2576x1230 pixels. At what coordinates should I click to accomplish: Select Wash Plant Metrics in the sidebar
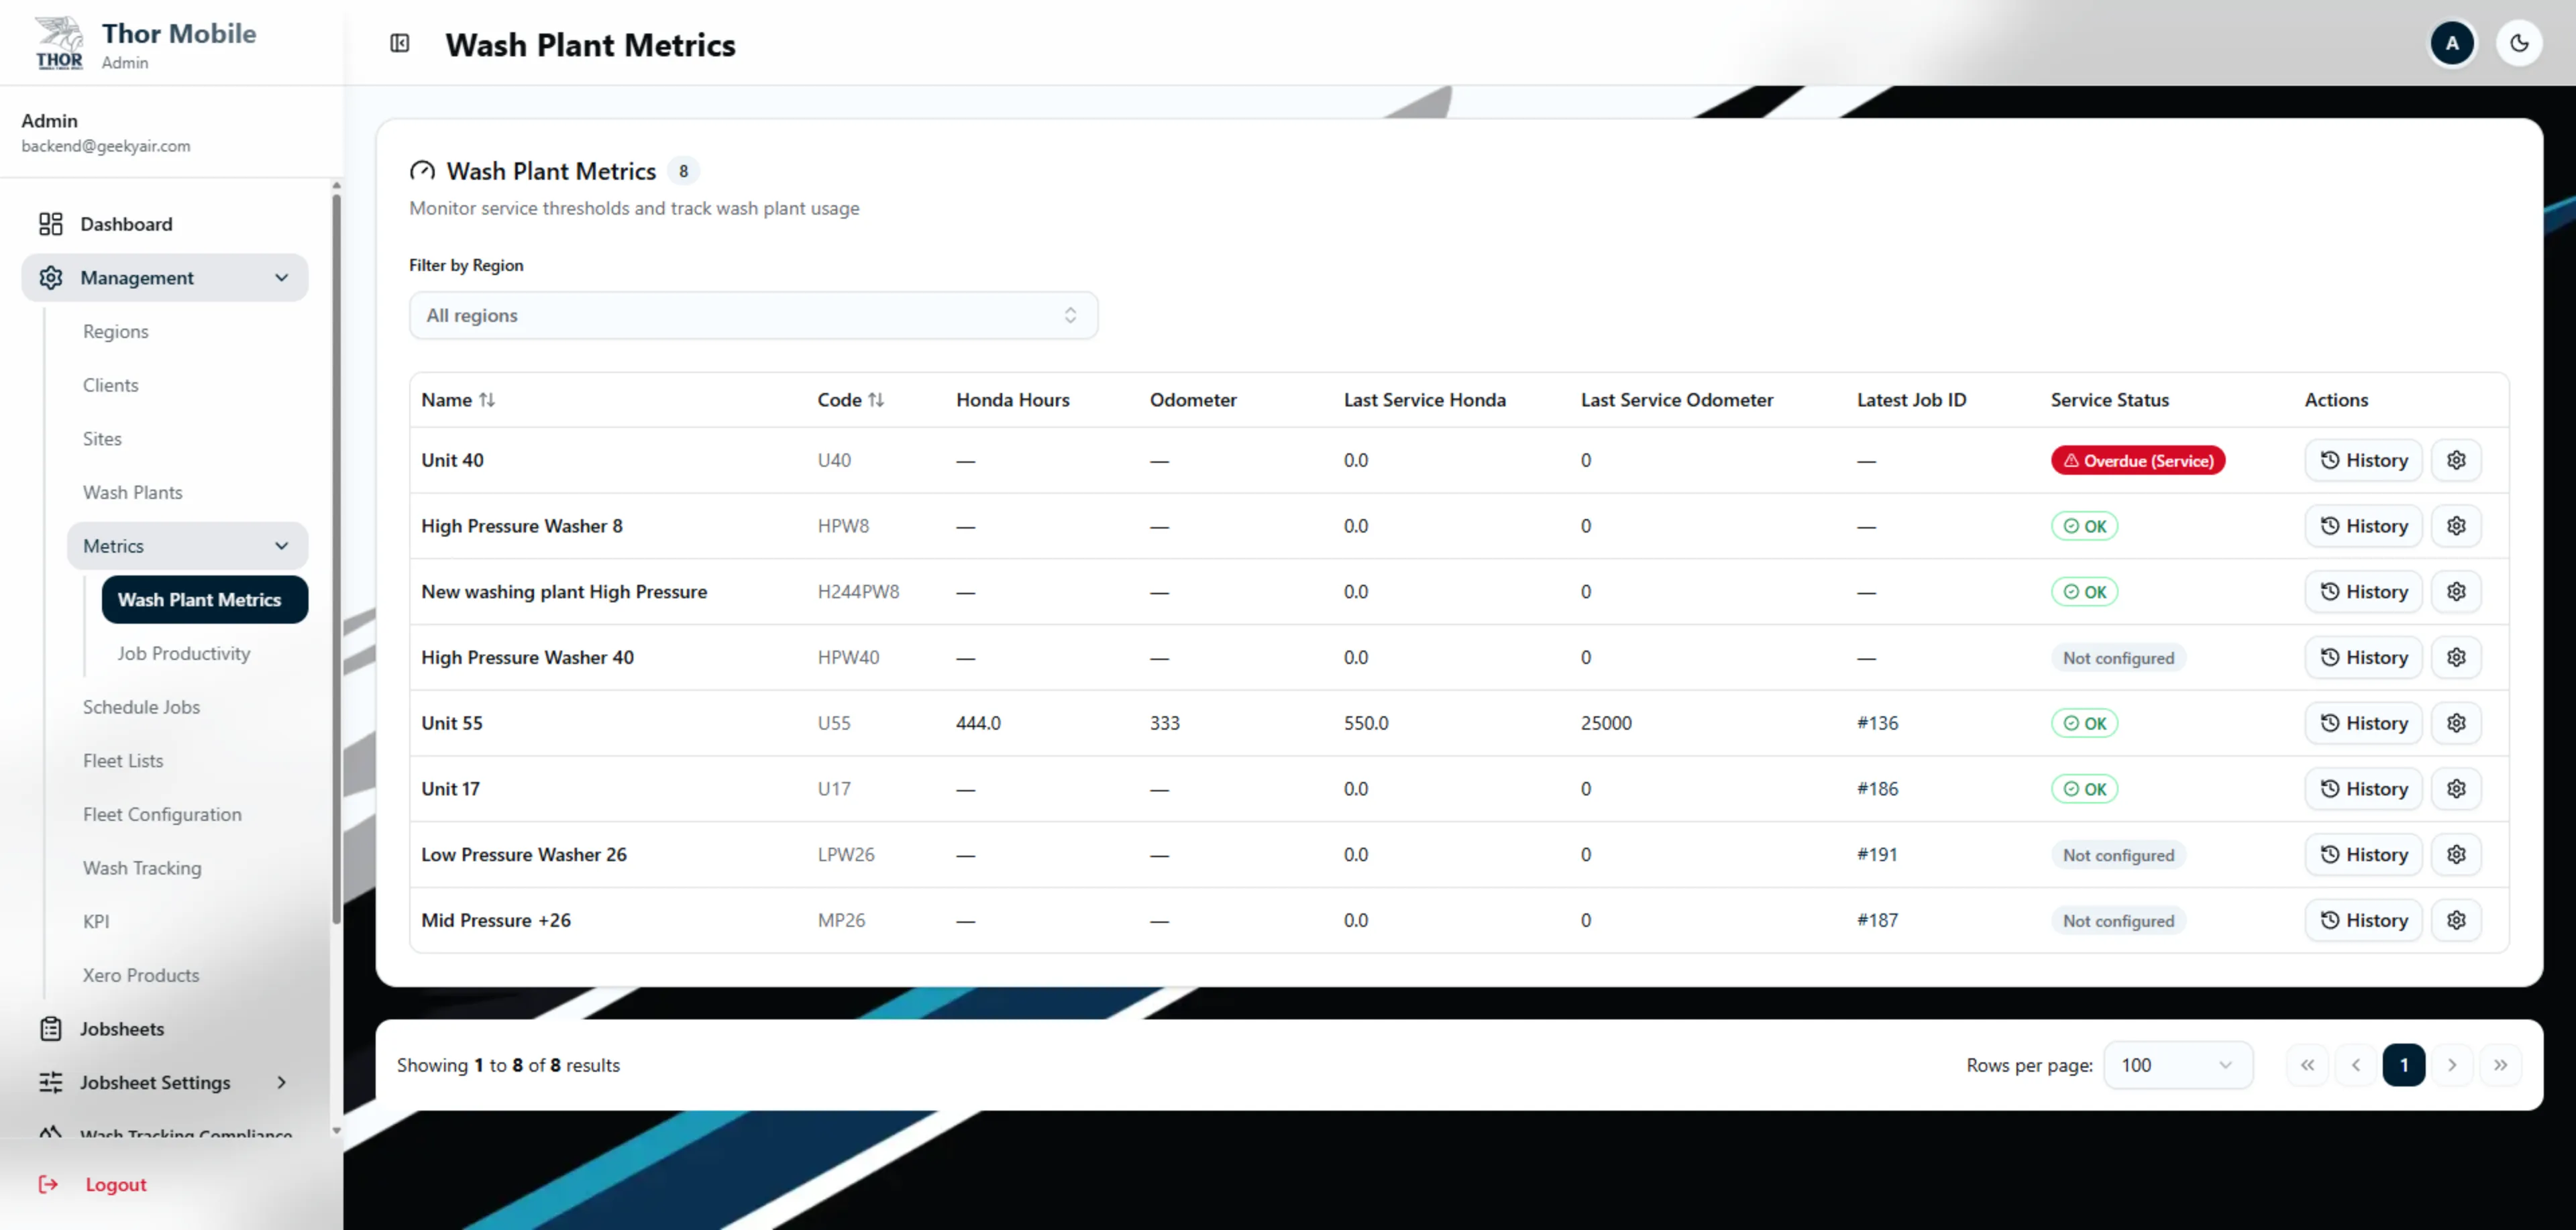tap(205, 600)
